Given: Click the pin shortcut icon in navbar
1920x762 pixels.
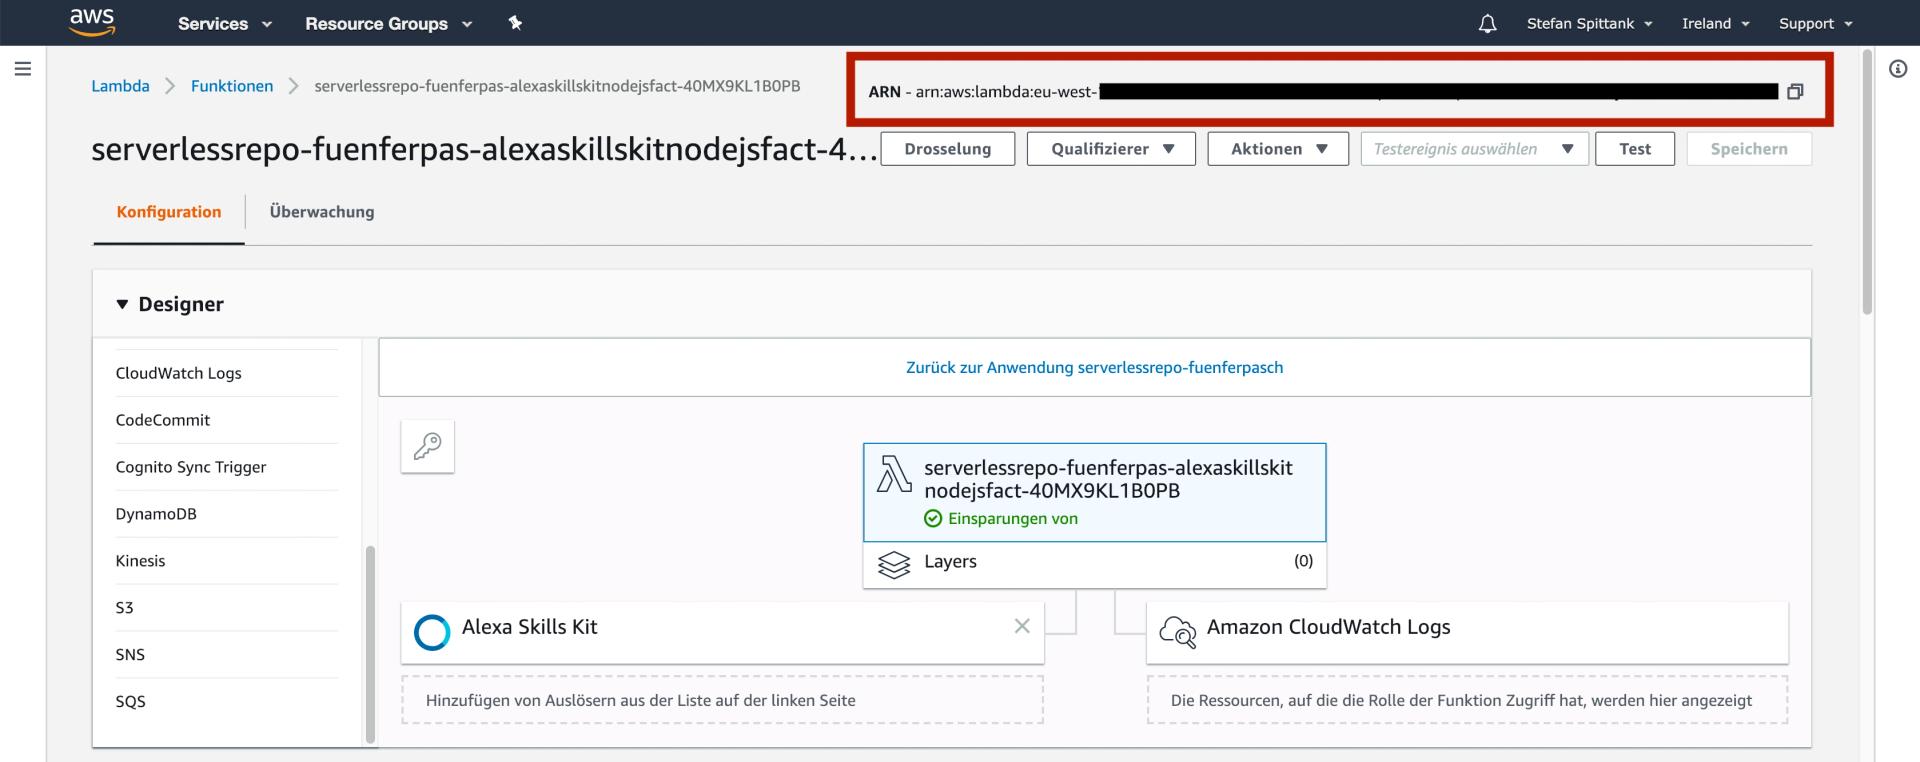Looking at the screenshot, I should tap(515, 23).
